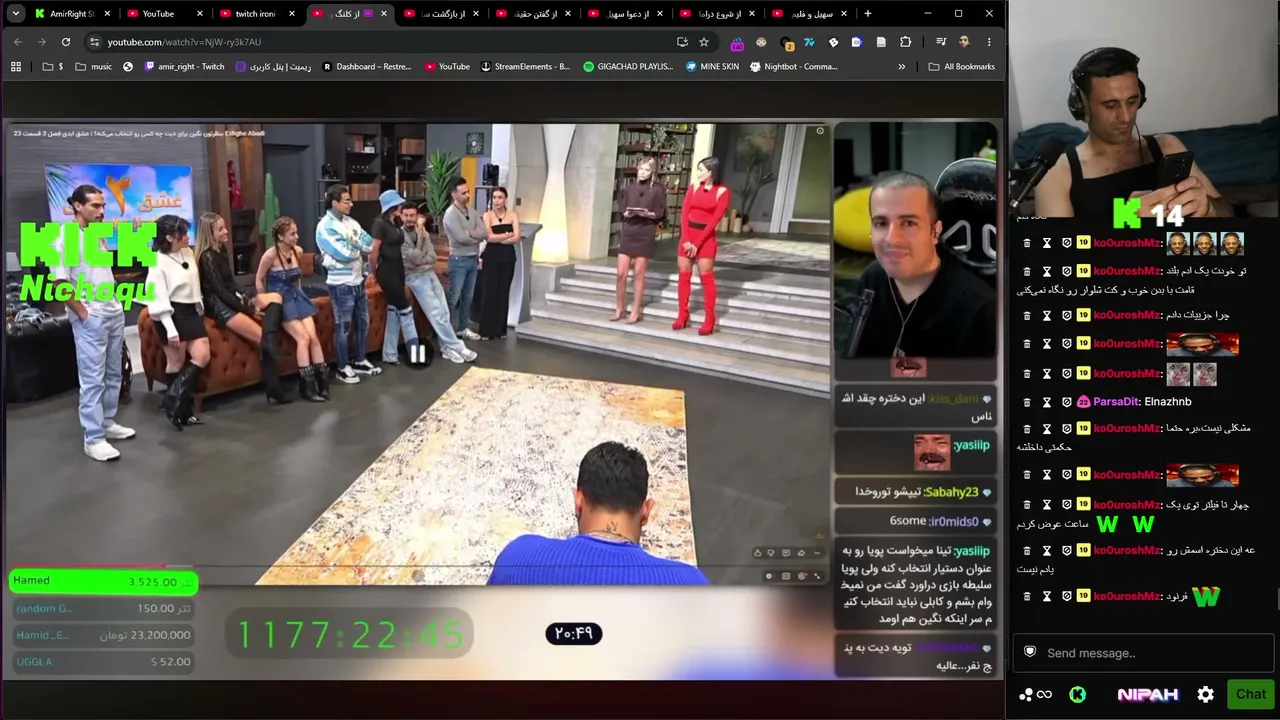This screenshot has width=1280, height=720.
Task: Open the '$' bookmark folder
Action: coord(54,67)
